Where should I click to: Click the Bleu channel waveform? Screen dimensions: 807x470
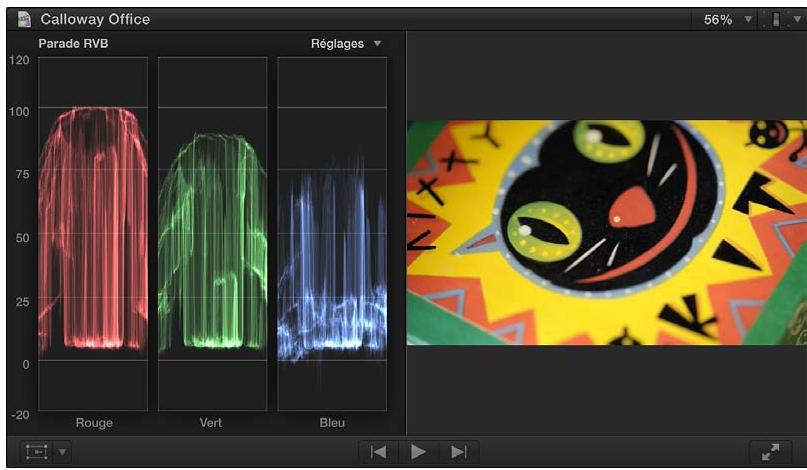pos(332,234)
